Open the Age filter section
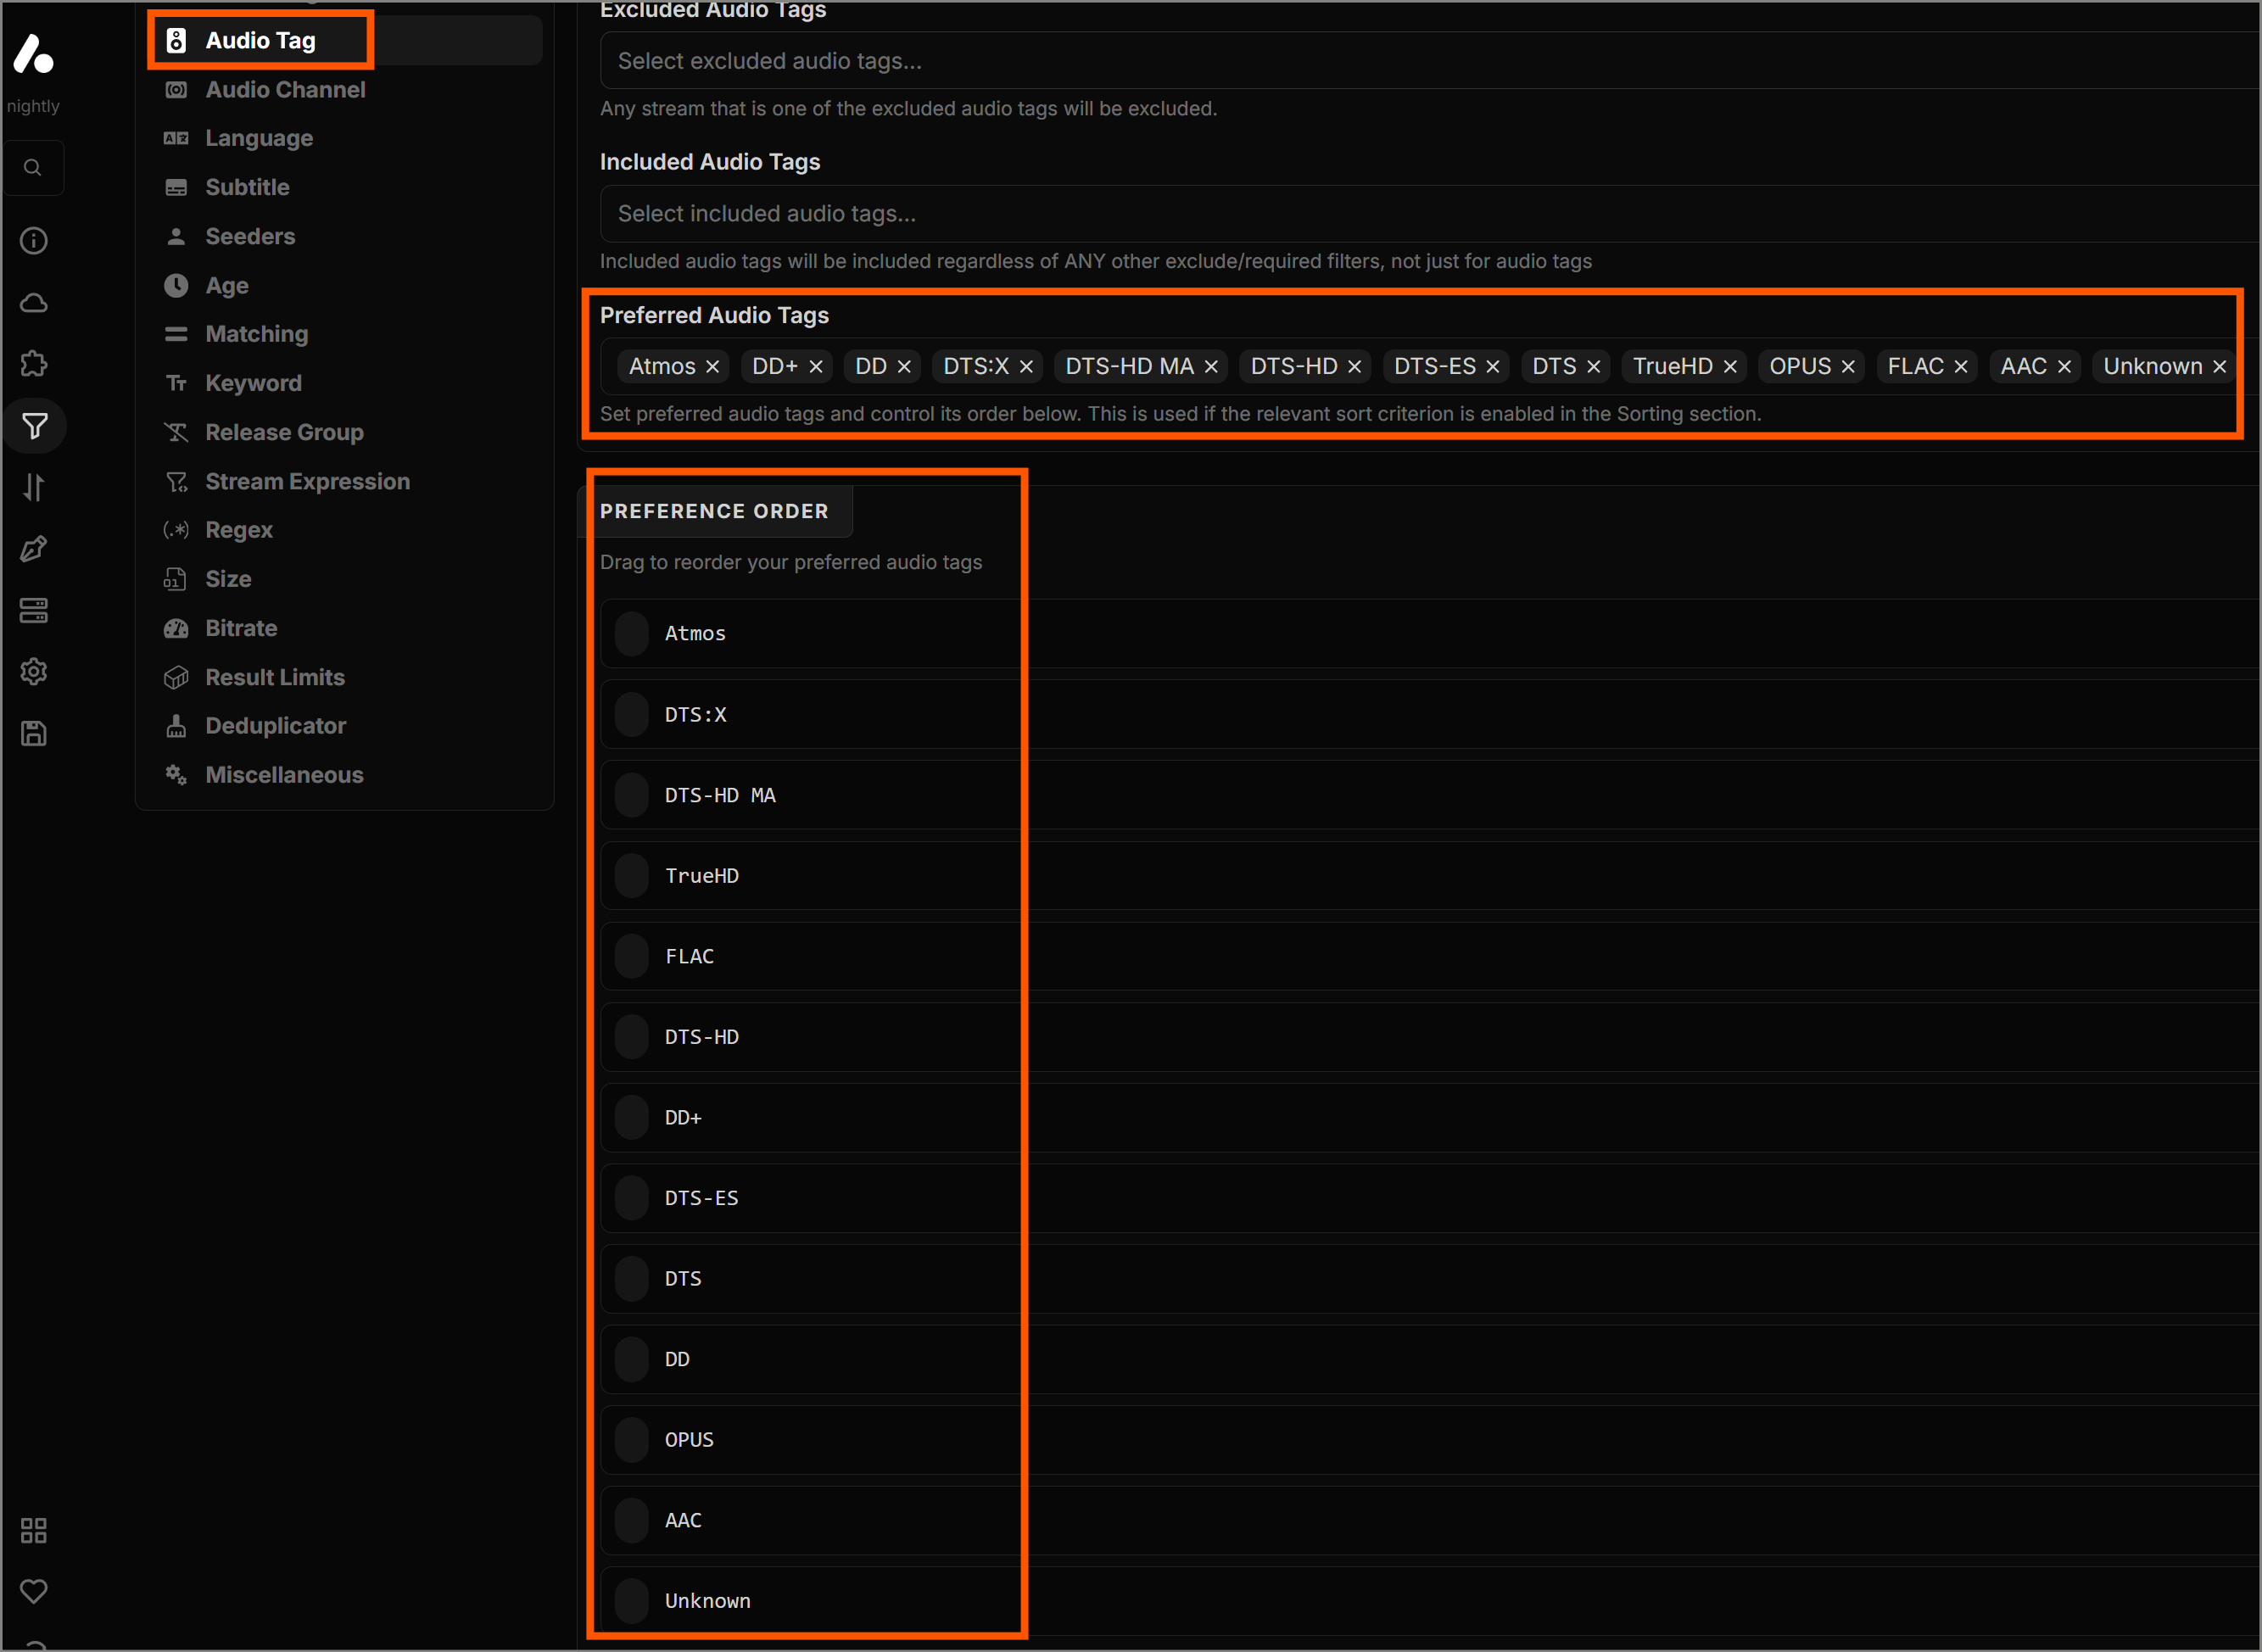2262x1652 pixels. (346, 285)
